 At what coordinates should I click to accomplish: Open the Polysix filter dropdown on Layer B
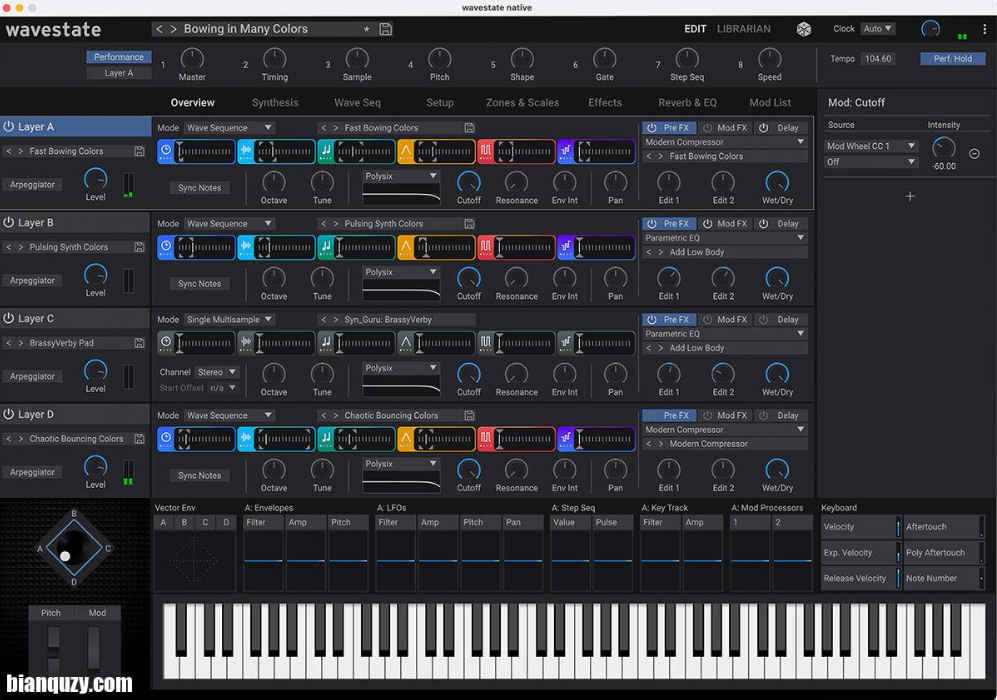coord(401,272)
